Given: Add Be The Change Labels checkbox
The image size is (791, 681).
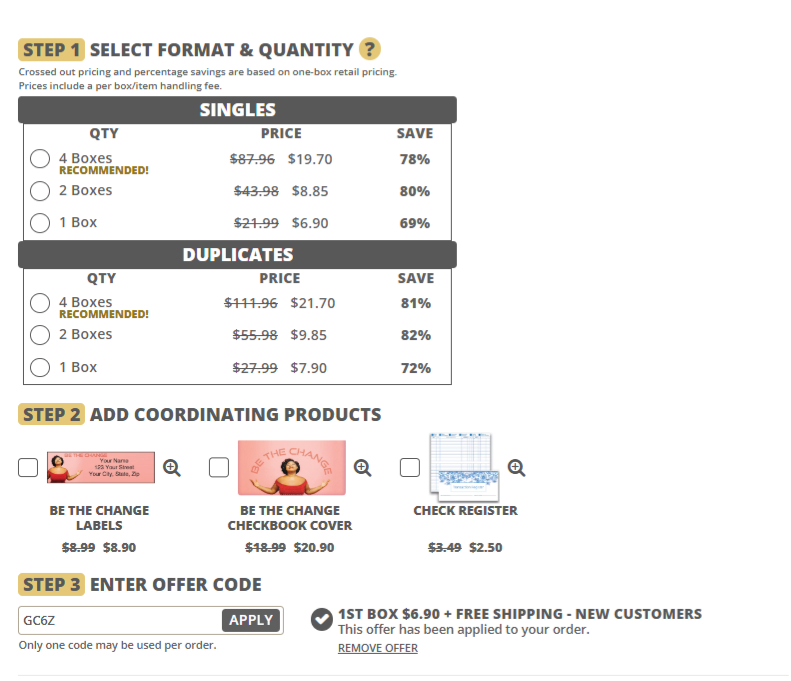Looking at the screenshot, I should [x=28, y=467].
